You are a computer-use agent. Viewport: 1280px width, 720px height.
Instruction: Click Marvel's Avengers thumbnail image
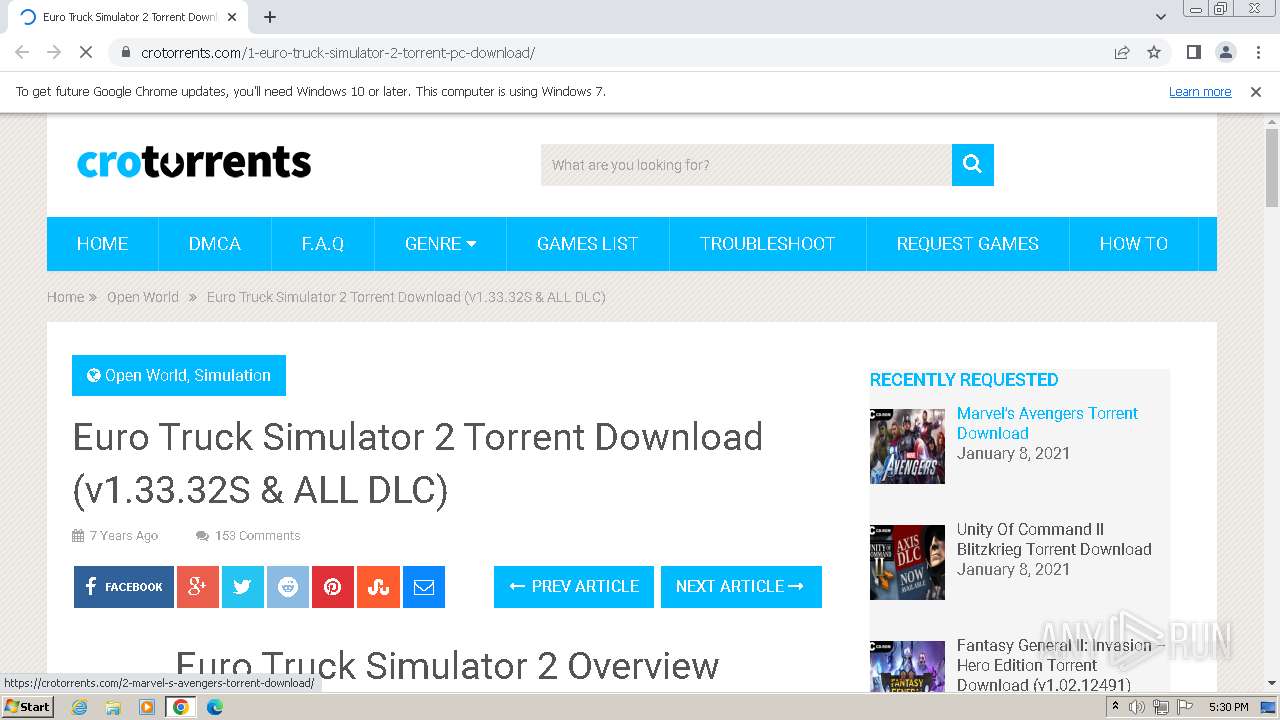pyautogui.click(x=907, y=446)
